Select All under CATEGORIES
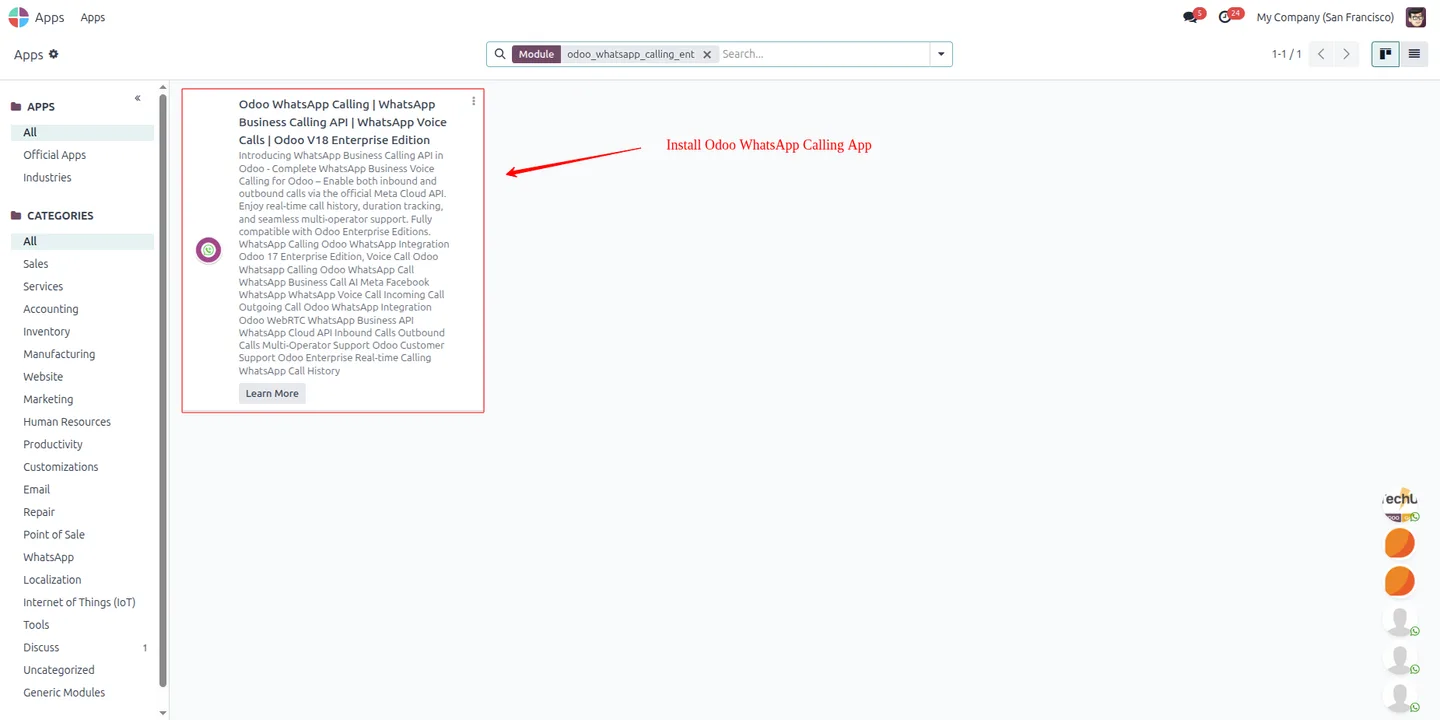The height and width of the screenshot is (720, 1440). 82,241
